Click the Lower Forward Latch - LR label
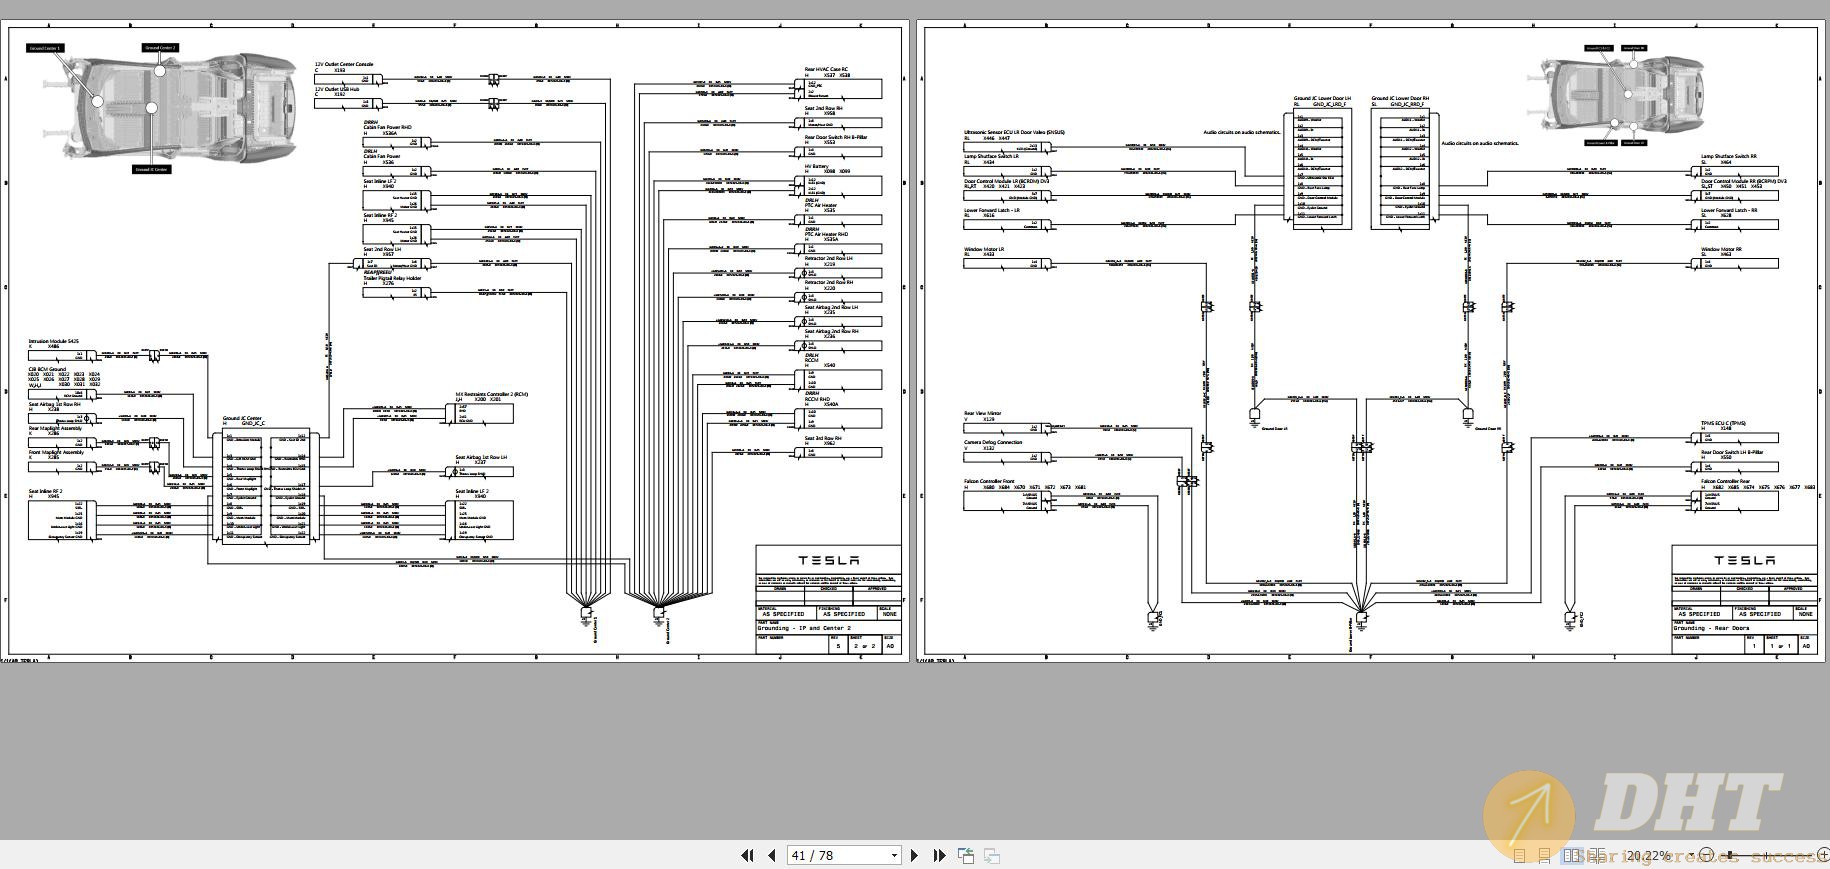Viewport: 1830px width, 869px height. tap(991, 210)
